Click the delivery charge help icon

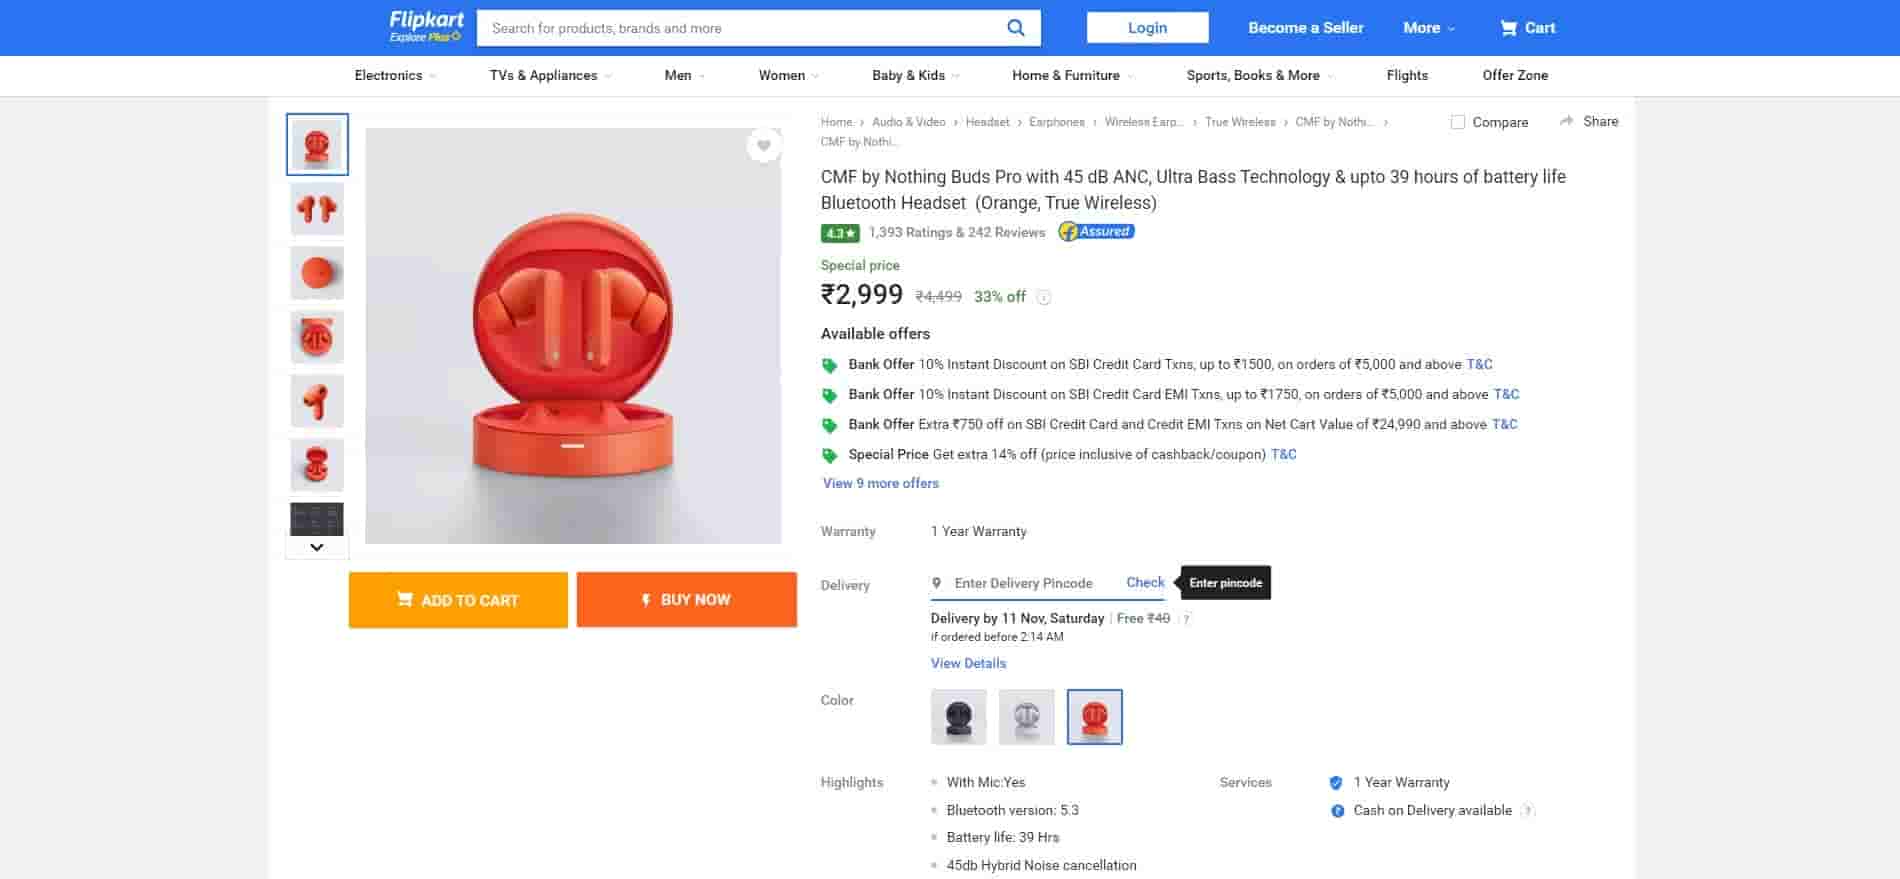coord(1186,619)
